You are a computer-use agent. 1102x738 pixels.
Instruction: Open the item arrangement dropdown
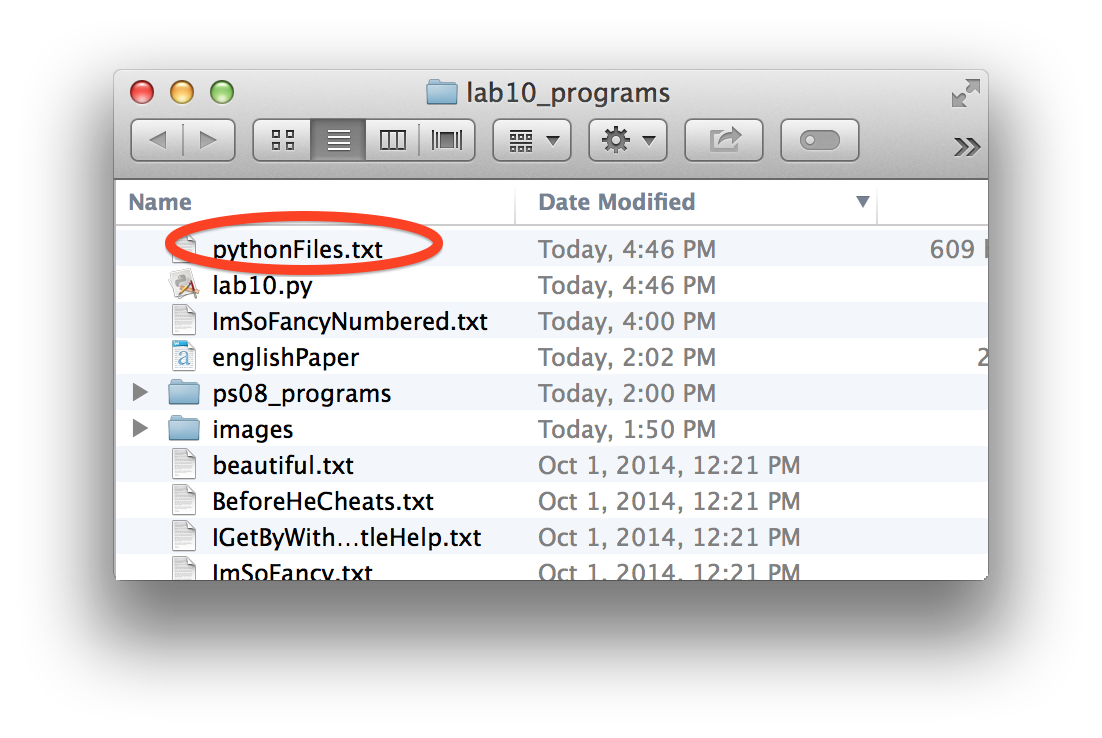point(532,141)
